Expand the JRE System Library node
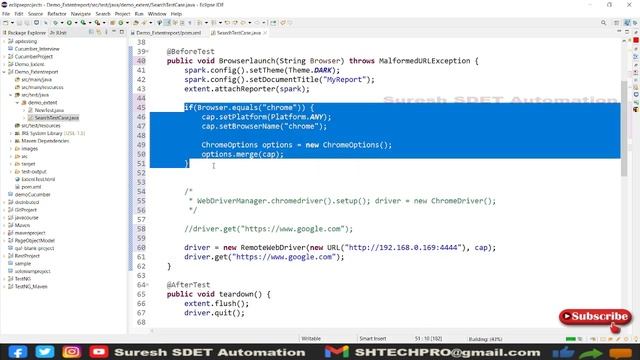The width and height of the screenshot is (640, 360). 11,133
